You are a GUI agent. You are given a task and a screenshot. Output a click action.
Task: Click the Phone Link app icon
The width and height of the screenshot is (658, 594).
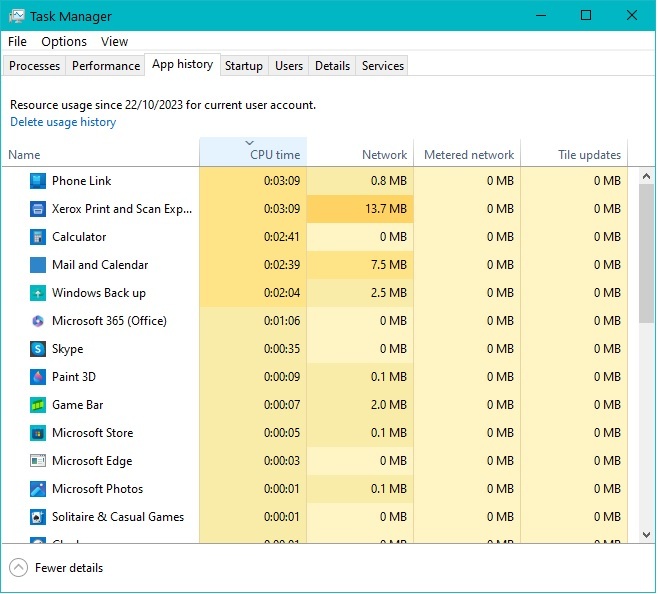(38, 181)
